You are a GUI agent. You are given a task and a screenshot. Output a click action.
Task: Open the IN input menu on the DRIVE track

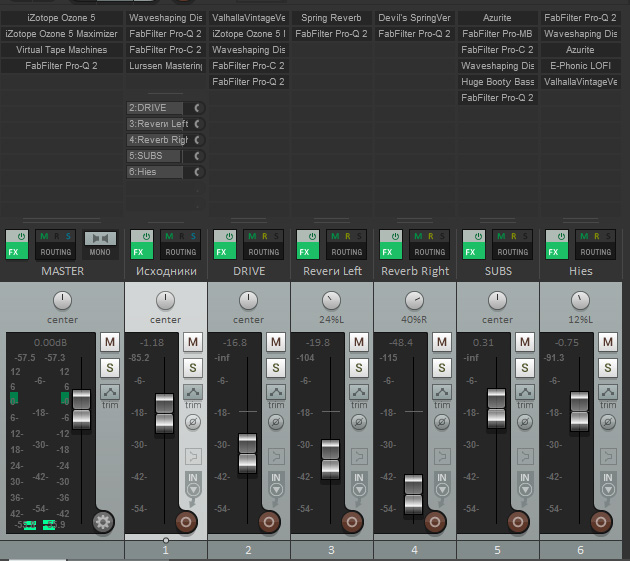coord(276,484)
